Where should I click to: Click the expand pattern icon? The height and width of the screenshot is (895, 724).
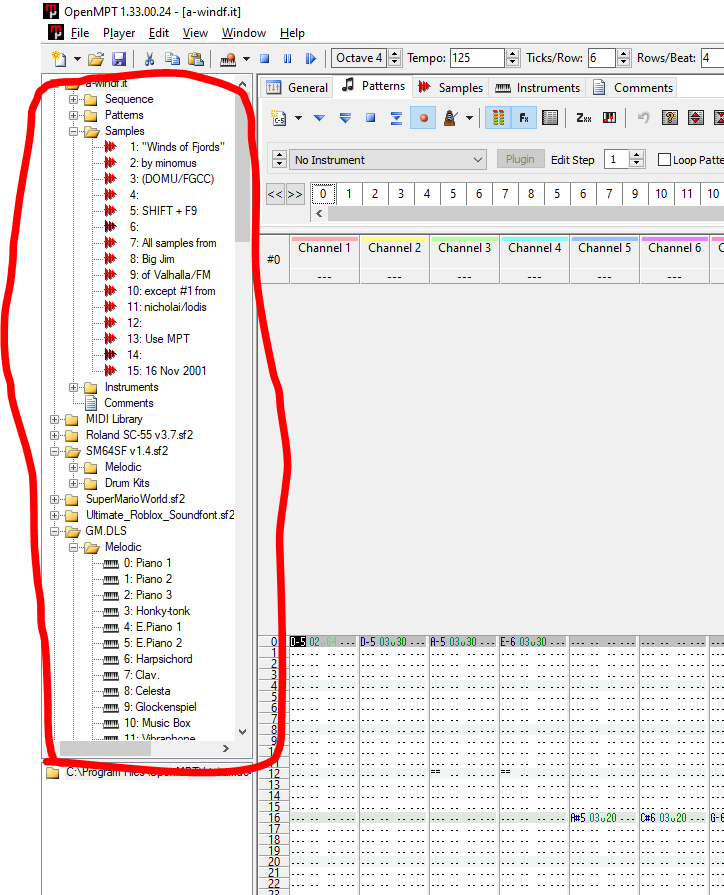pyautogui.click(x=695, y=118)
